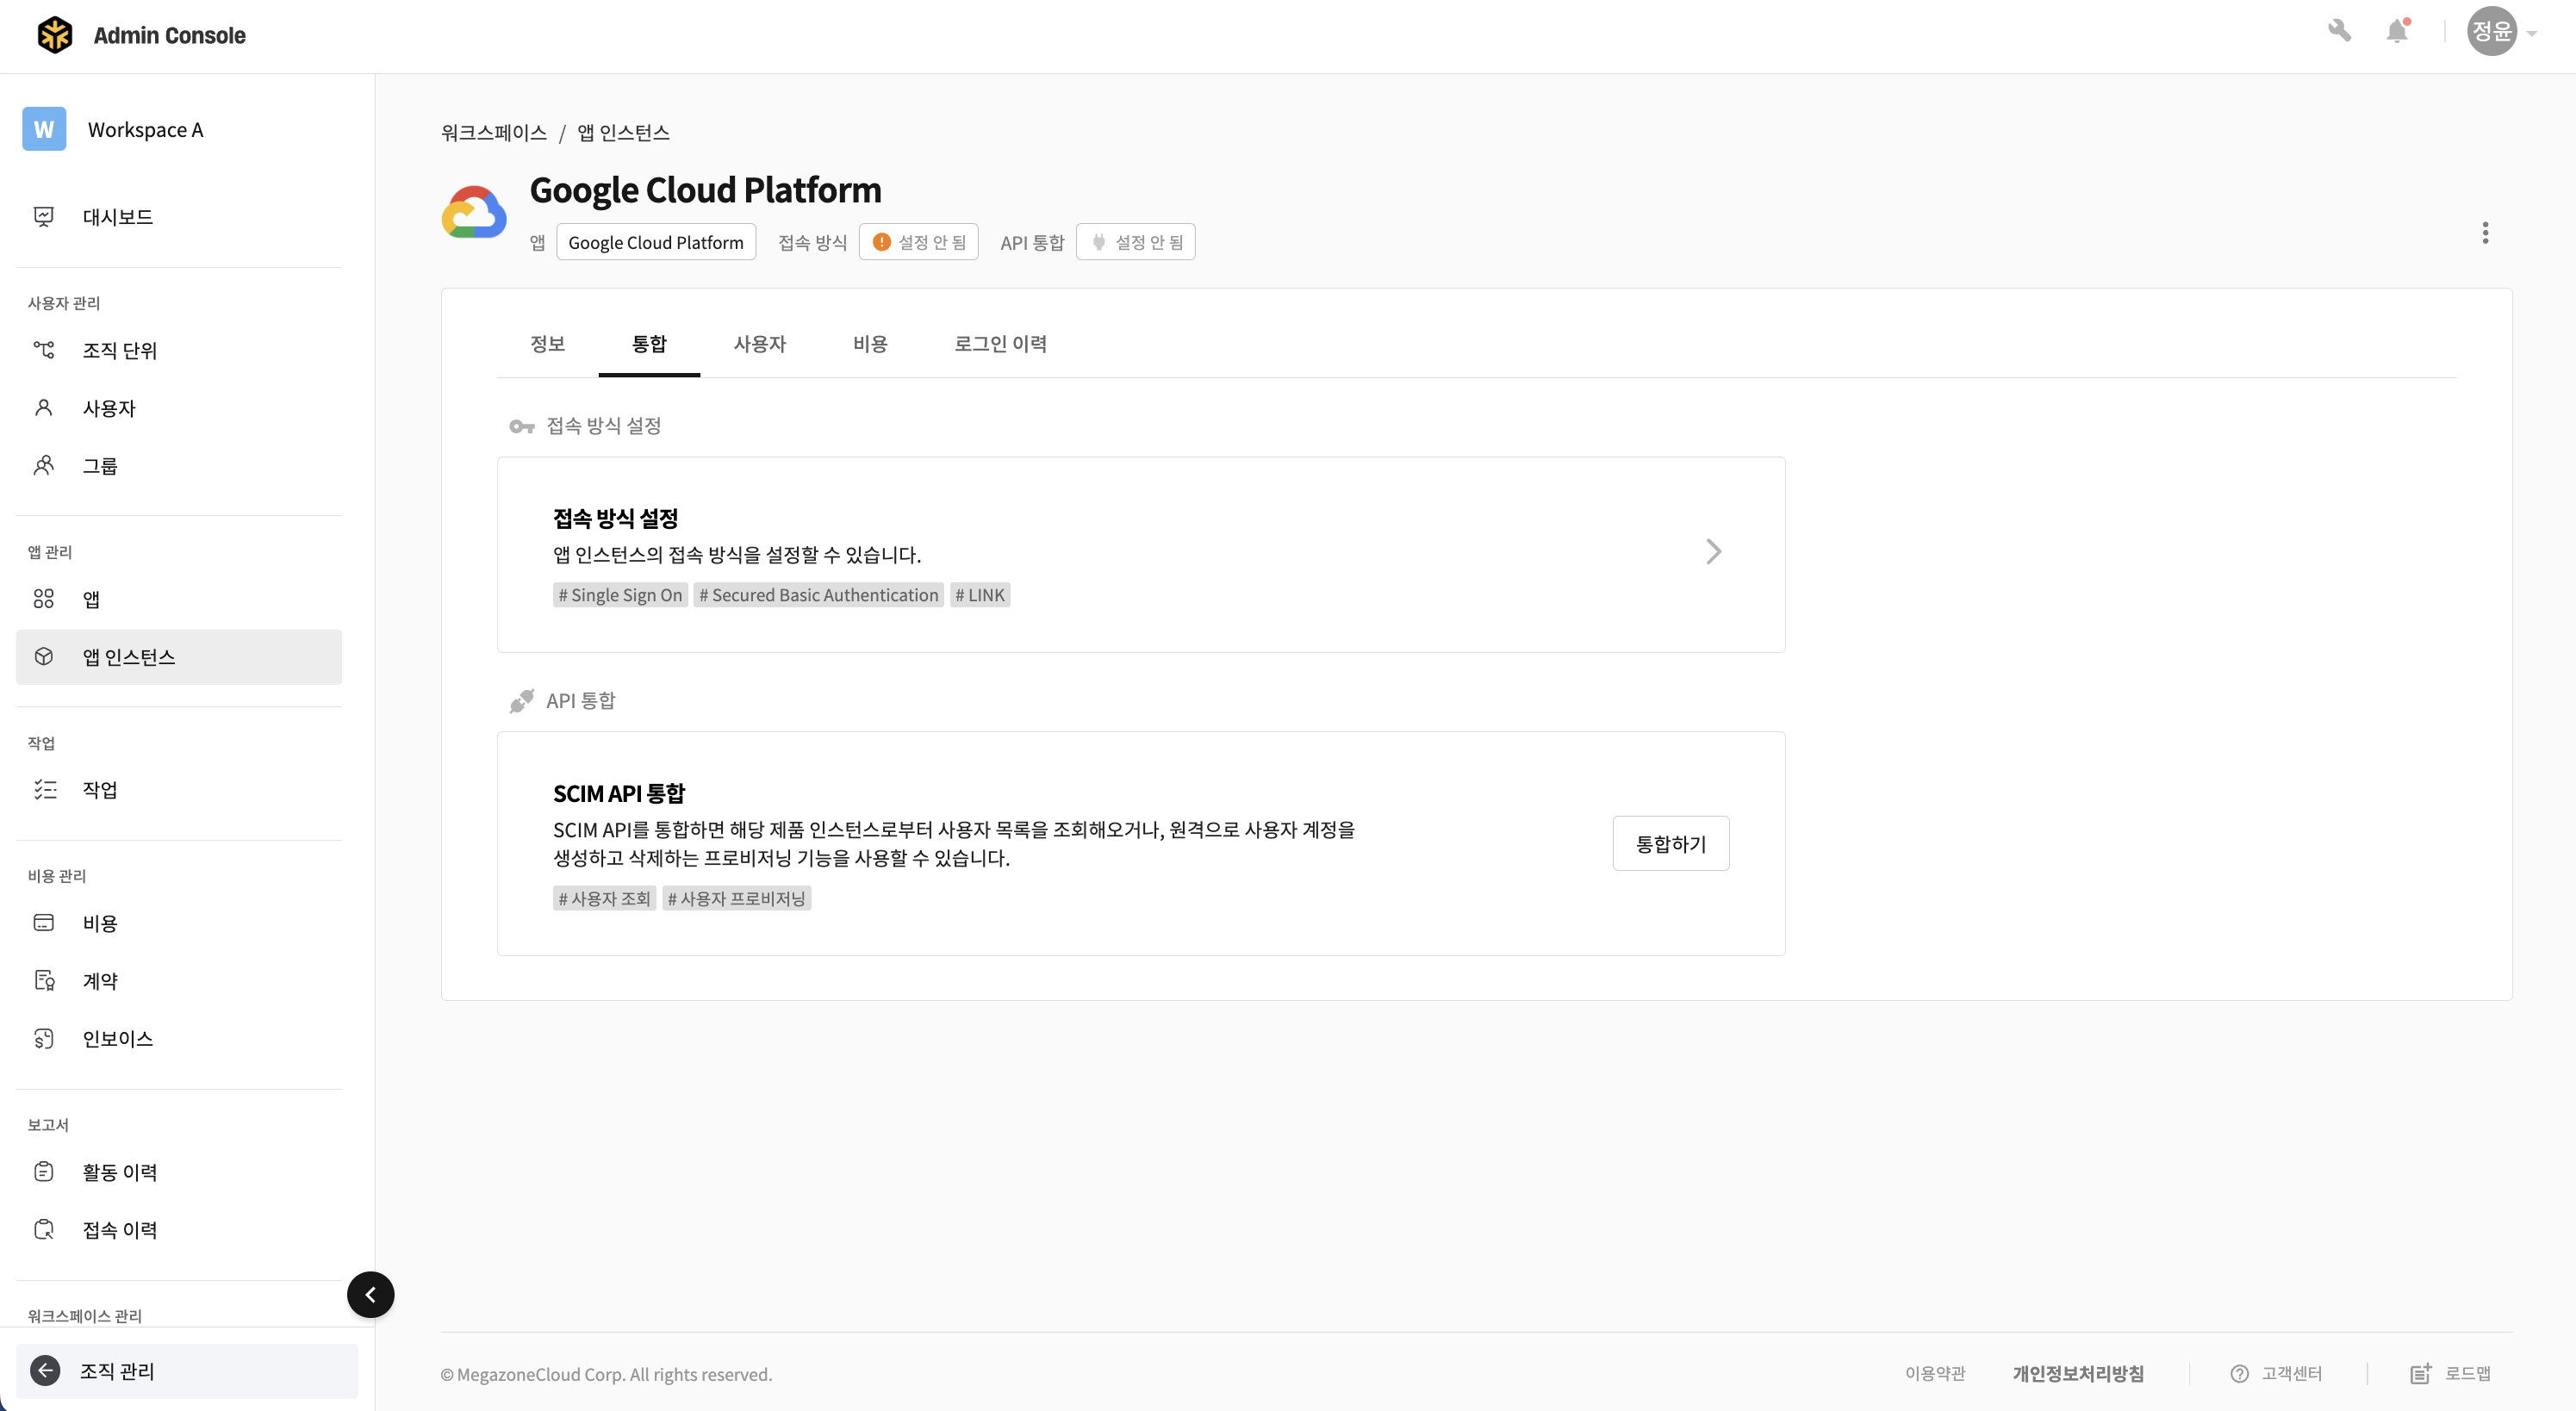Image resolution: width=2576 pixels, height=1411 pixels.
Task: Click the plug icon beside API 통합 heading
Action: tap(521, 701)
